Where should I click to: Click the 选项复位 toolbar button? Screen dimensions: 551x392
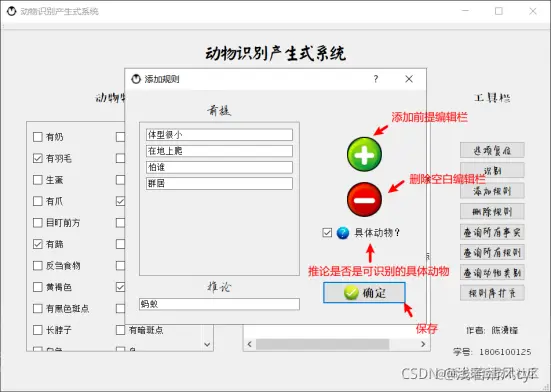tap(492, 150)
